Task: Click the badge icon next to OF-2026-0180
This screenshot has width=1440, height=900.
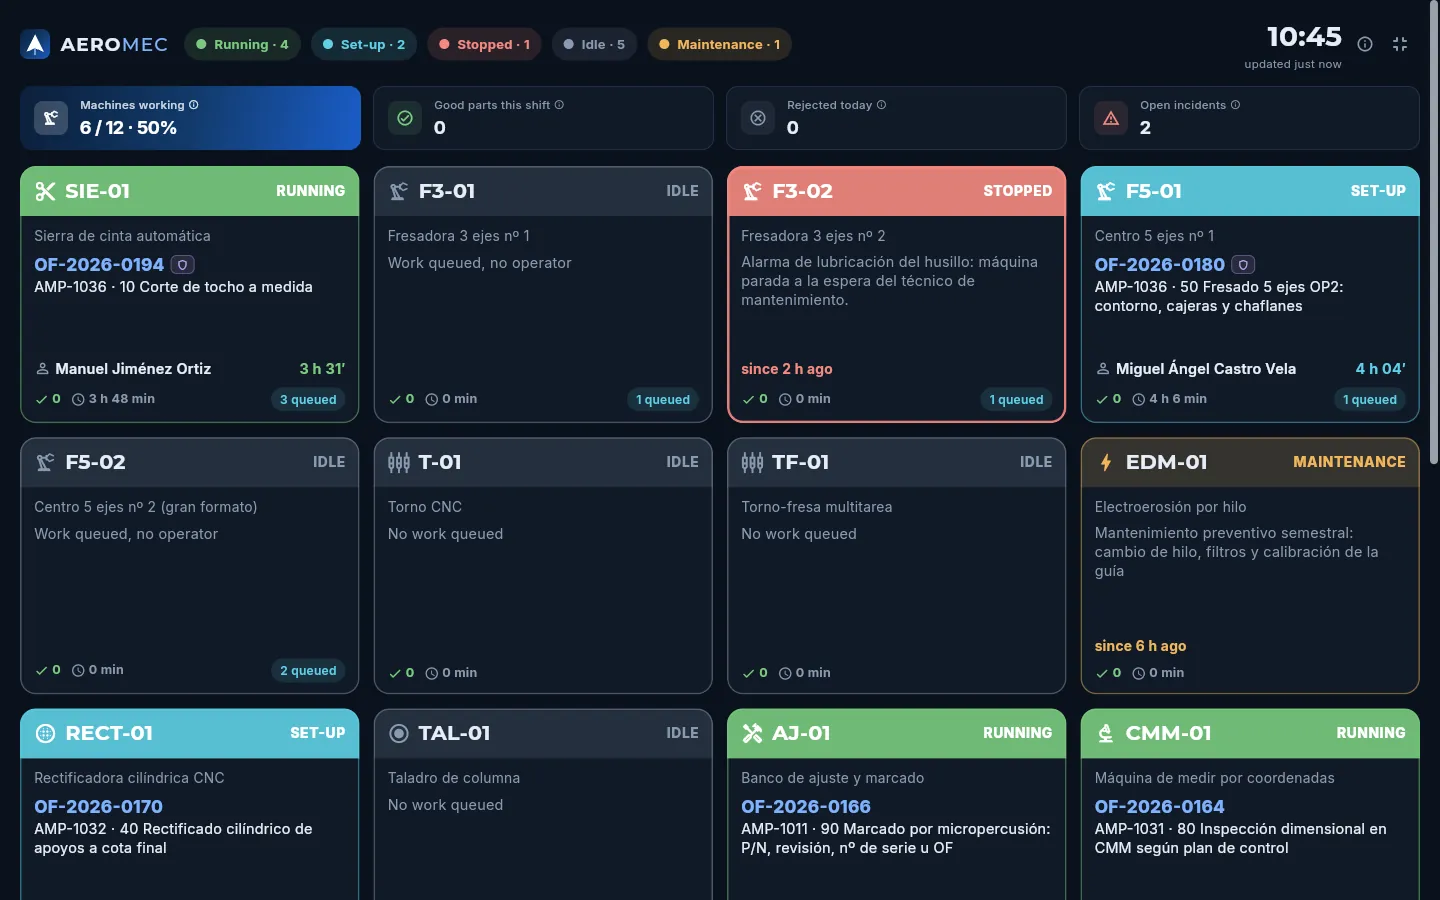Action: tap(1243, 265)
